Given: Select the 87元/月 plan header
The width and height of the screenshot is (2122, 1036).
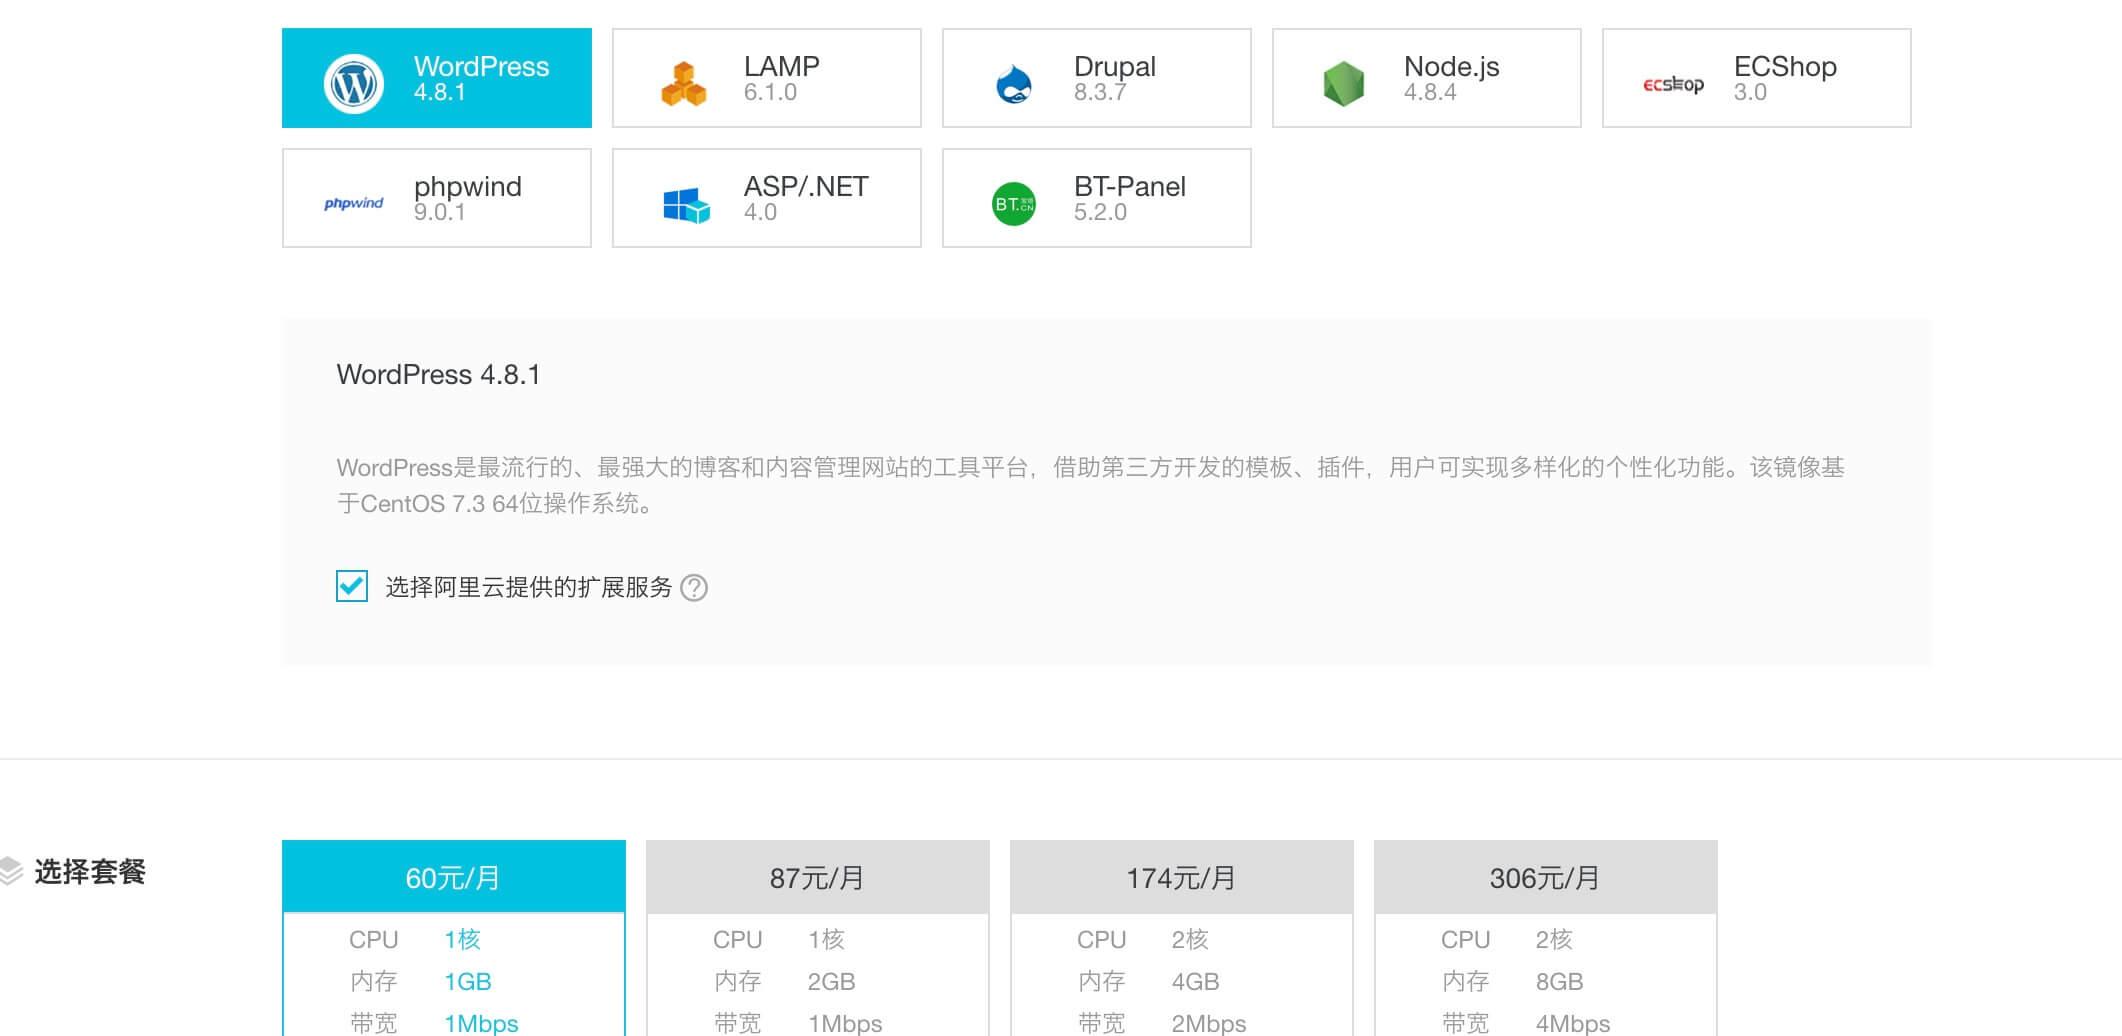Looking at the screenshot, I should click(818, 877).
